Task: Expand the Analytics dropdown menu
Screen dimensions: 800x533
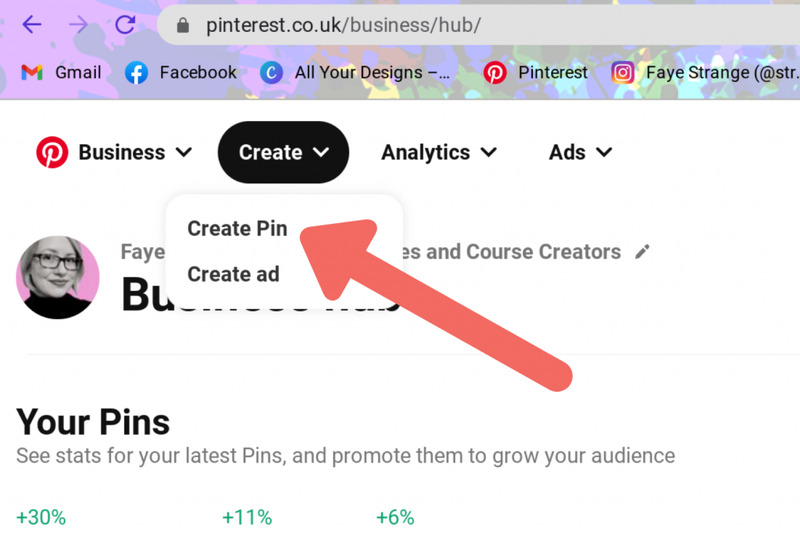Action: click(438, 152)
